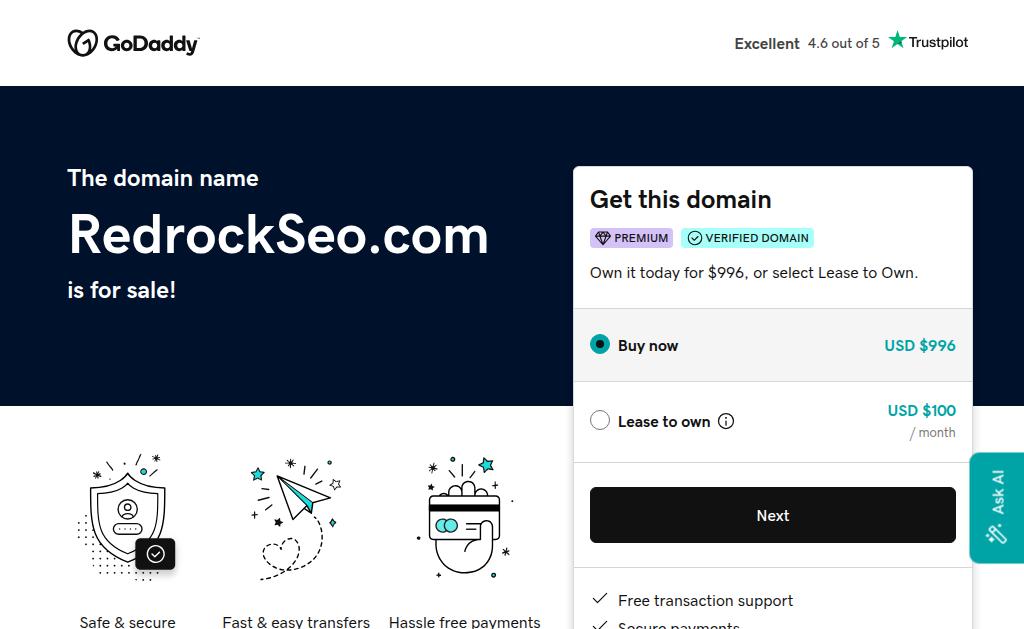
Task: Click the GoDaddy logo icon
Action: coord(82,43)
